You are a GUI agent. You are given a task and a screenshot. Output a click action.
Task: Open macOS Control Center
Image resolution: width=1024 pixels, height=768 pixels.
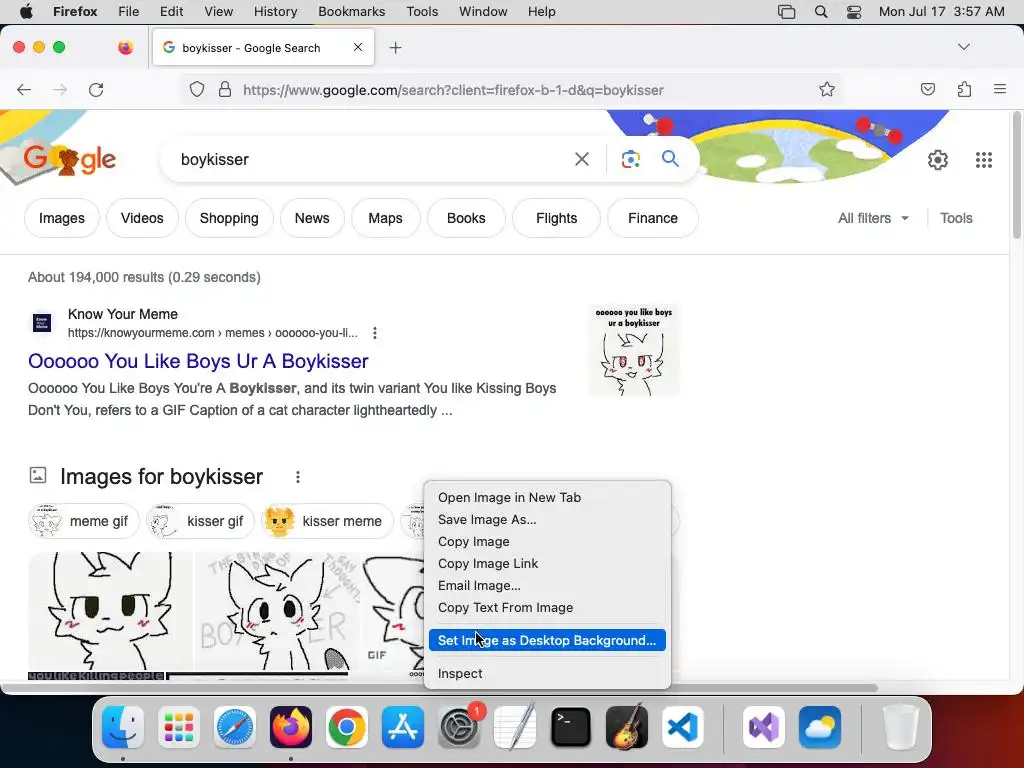(854, 12)
